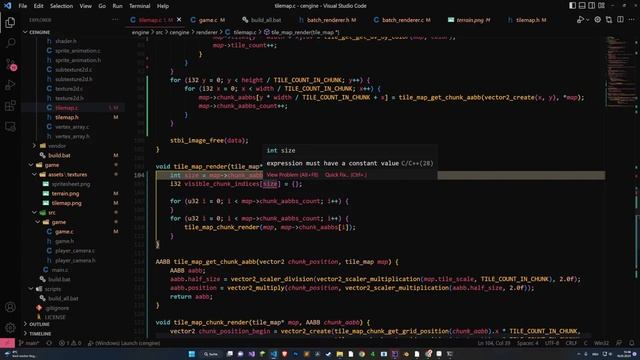The width and height of the screenshot is (640, 360).
Task: Open tilemap.png in the explorer tree
Action: point(67,203)
